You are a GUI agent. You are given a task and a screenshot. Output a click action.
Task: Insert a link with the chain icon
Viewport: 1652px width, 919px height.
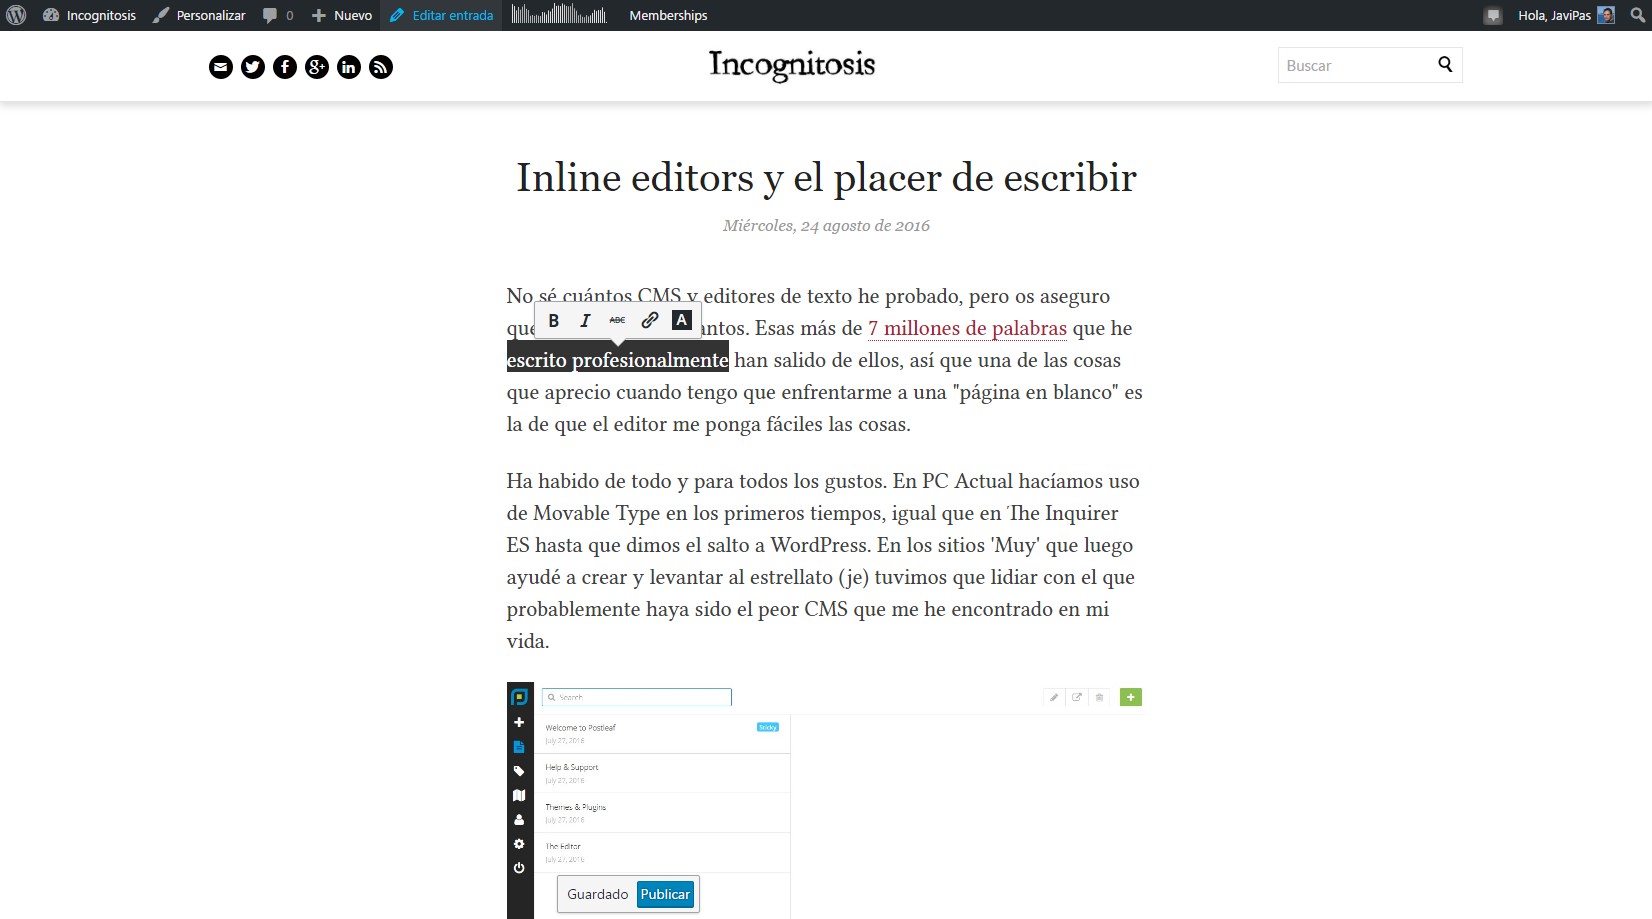coord(650,320)
